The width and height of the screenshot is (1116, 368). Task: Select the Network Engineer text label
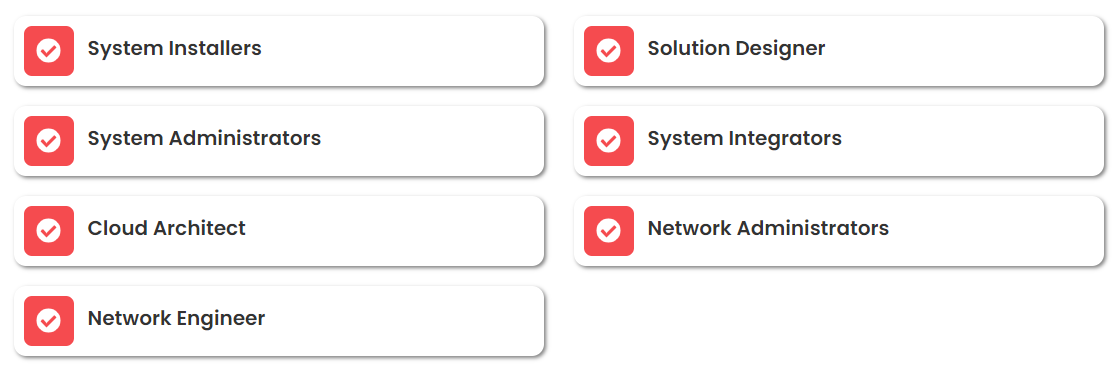176,319
